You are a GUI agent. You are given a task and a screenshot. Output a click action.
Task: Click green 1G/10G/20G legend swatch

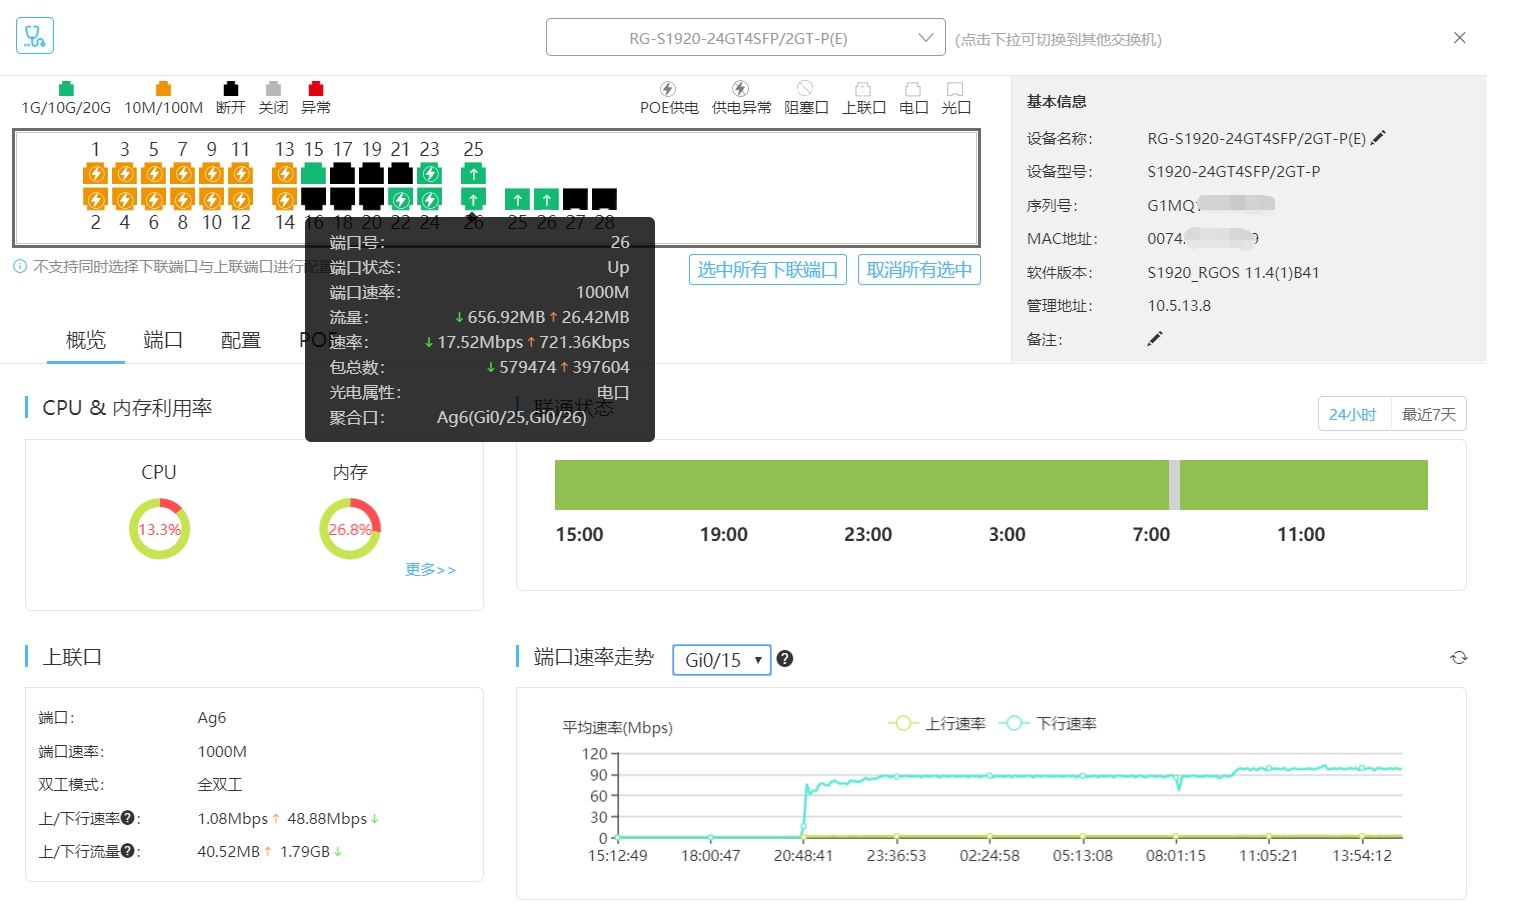(x=66, y=88)
